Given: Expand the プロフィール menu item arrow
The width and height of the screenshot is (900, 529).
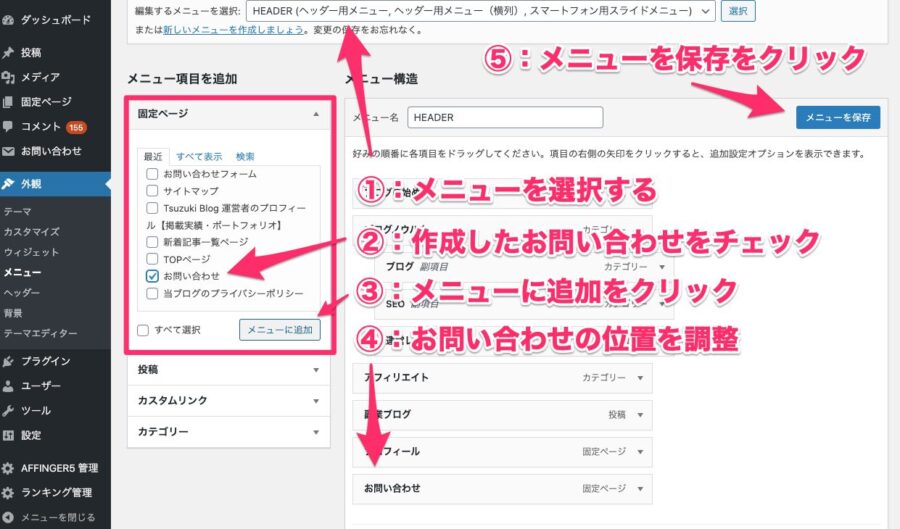Looking at the screenshot, I should (641, 452).
